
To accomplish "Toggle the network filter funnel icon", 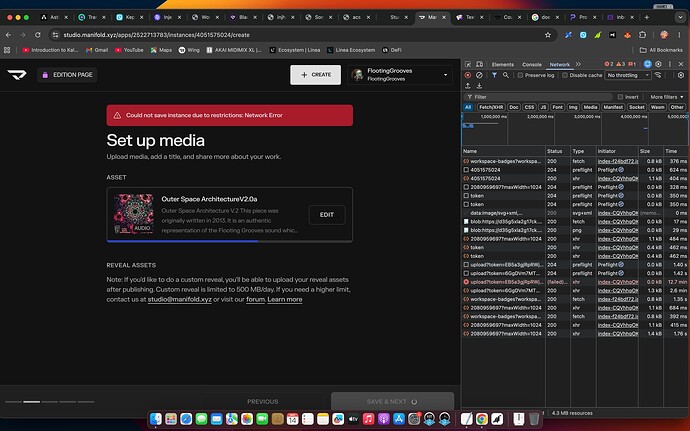I will pos(495,75).
